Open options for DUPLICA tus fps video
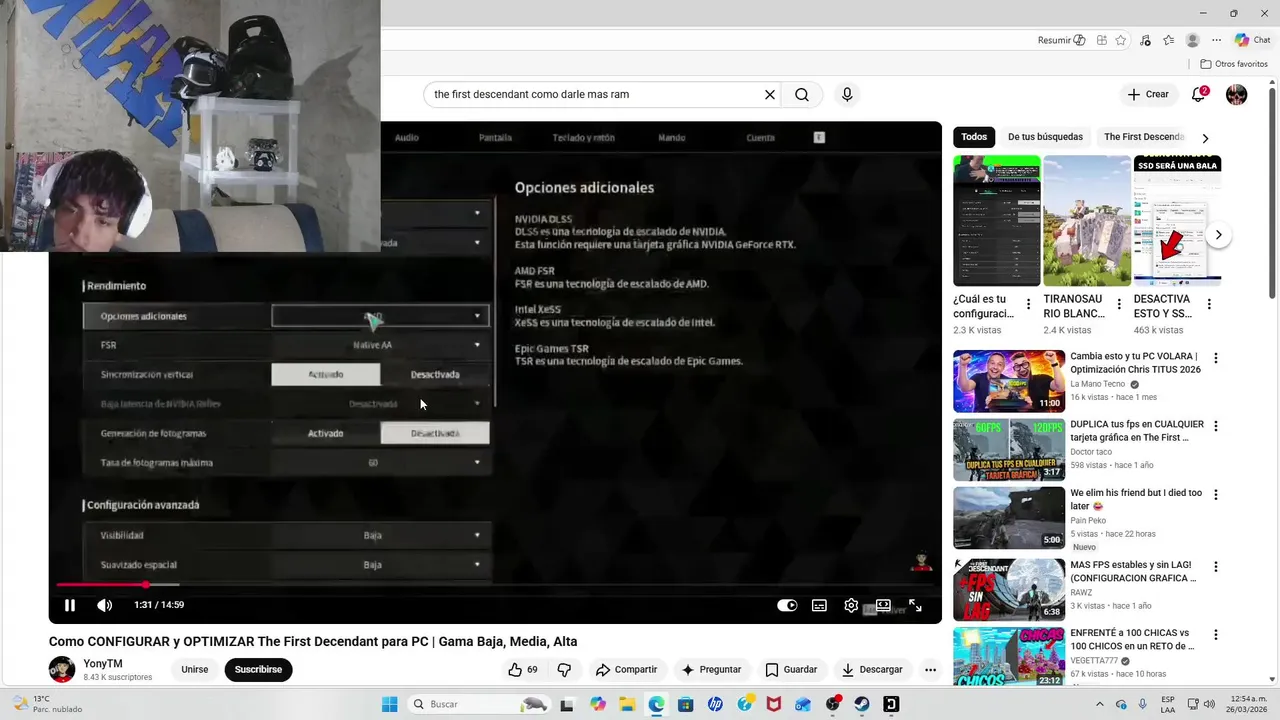The height and width of the screenshot is (720, 1280). point(1216,426)
